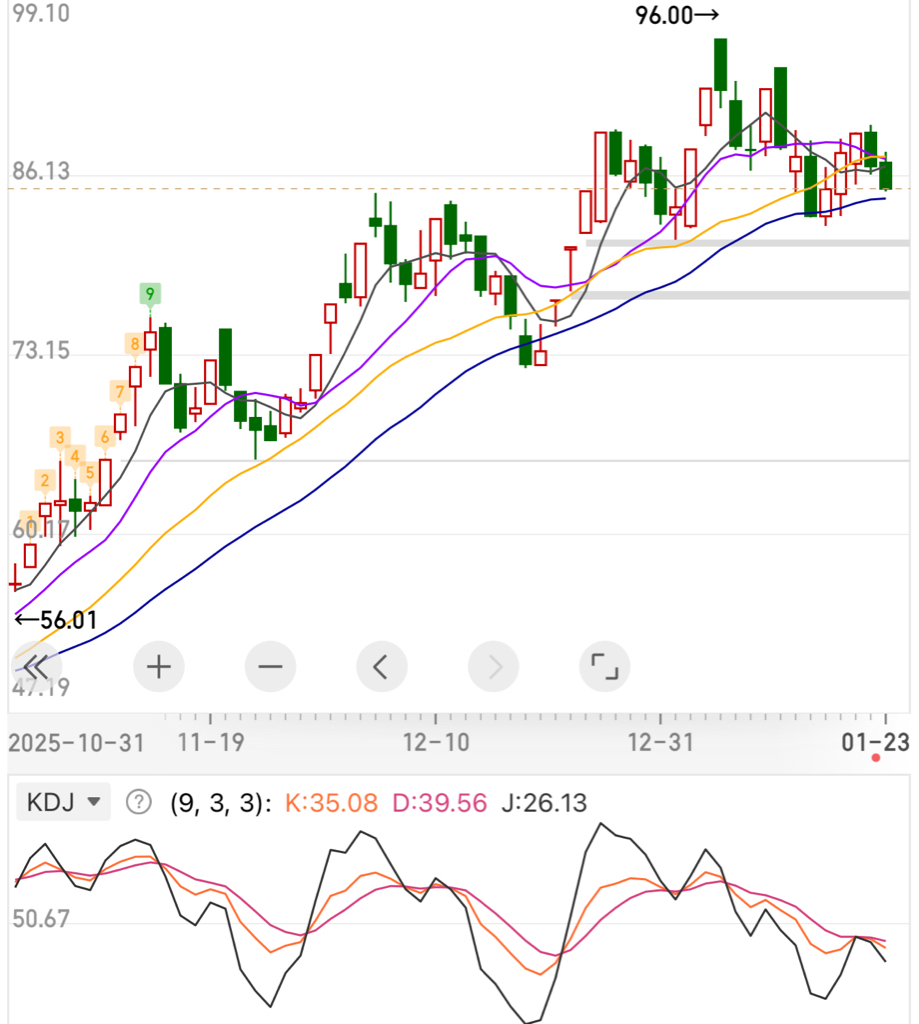Click the 2025-10-31 start date label
This screenshot has width=919, height=1024.
pyautogui.click(x=76, y=743)
